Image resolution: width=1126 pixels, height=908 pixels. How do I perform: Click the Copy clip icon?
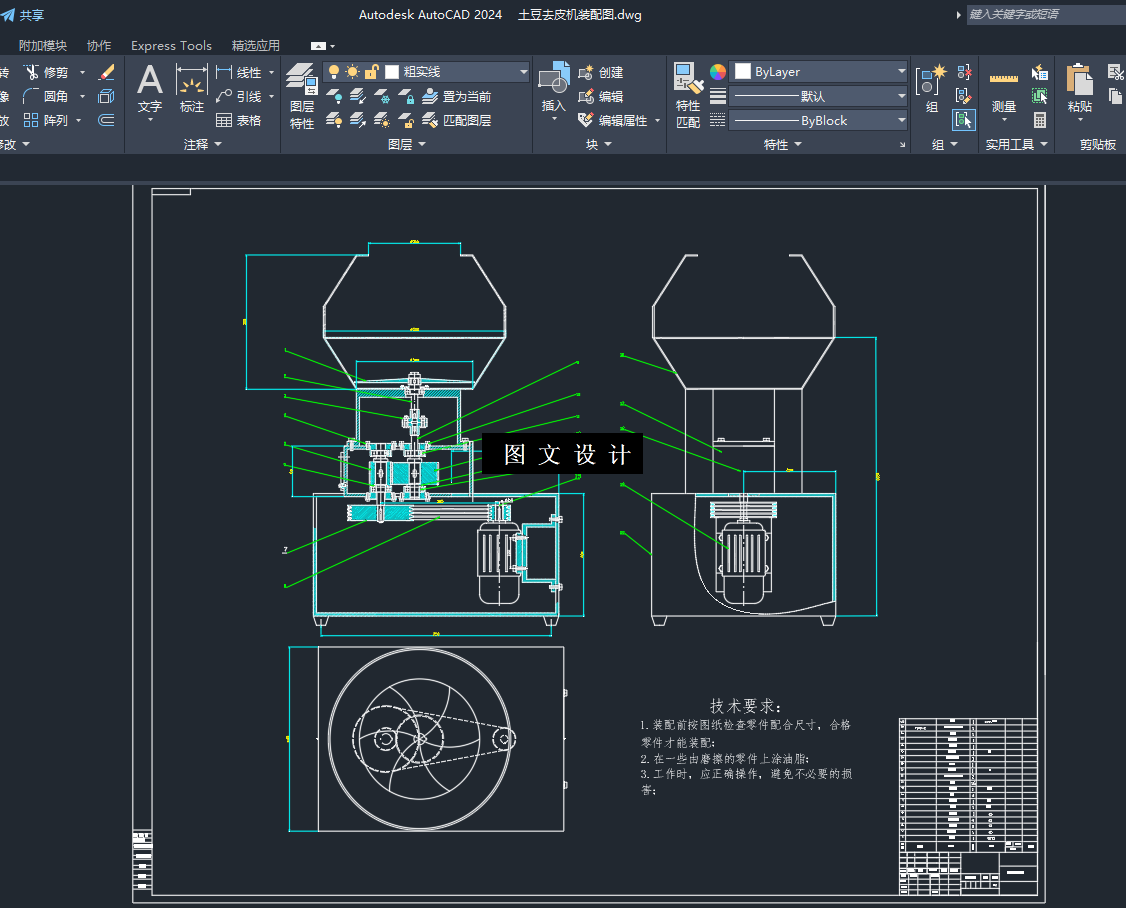click(x=1115, y=96)
